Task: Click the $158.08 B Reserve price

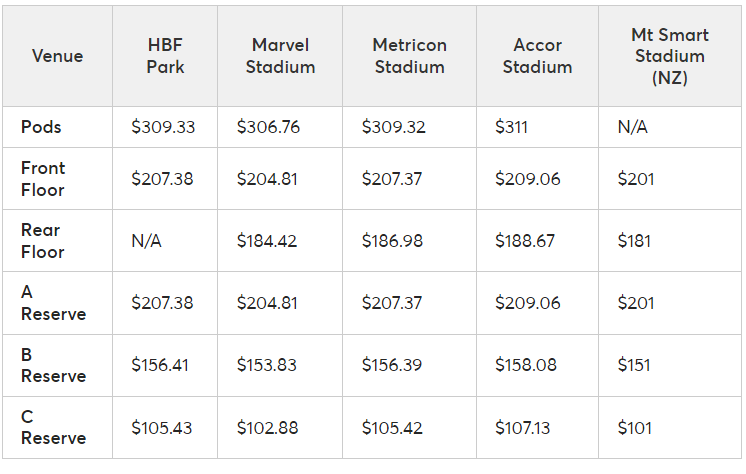Action: 527,365
